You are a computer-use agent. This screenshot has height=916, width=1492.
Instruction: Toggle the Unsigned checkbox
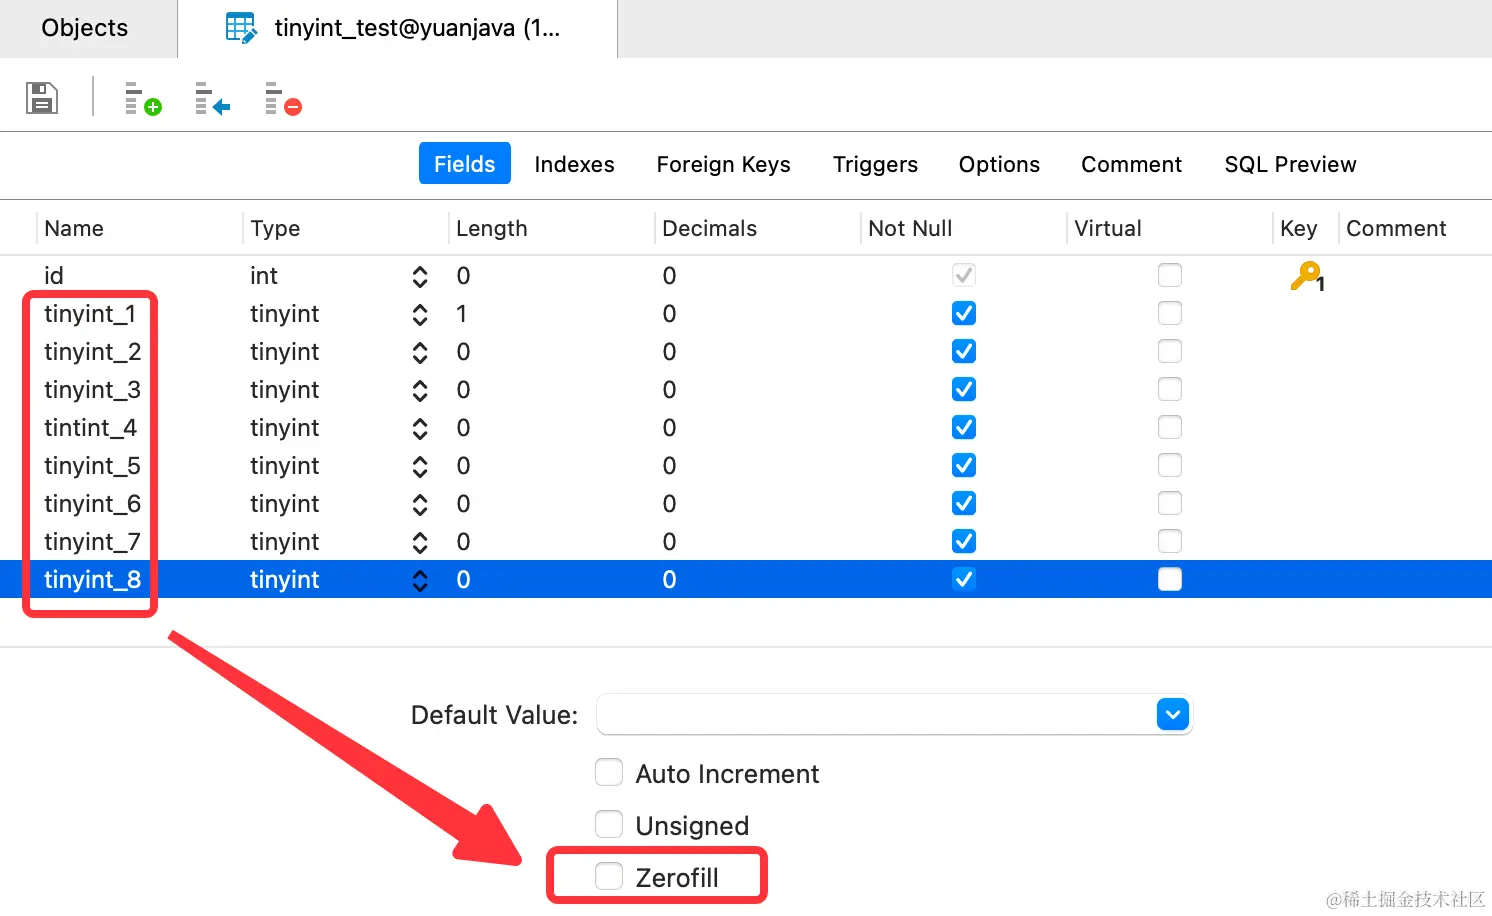point(609,825)
